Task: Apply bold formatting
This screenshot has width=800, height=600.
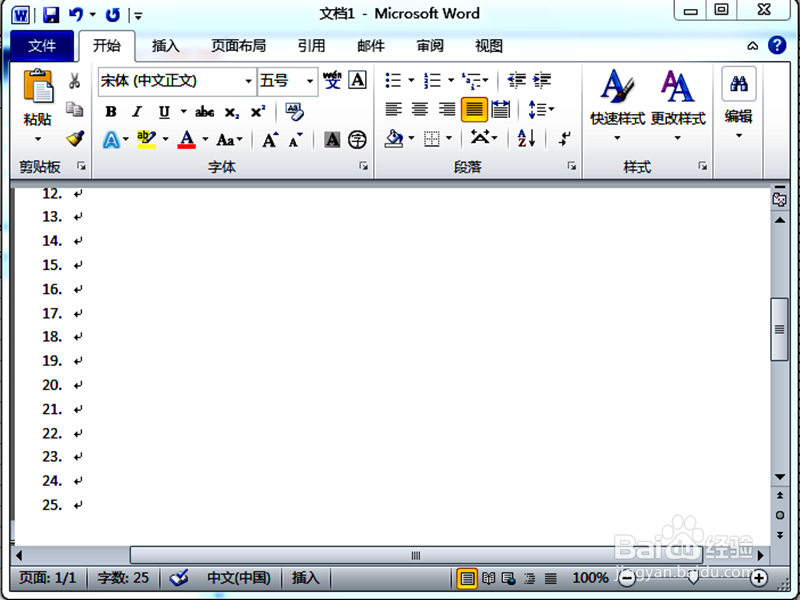Action: pyautogui.click(x=110, y=111)
